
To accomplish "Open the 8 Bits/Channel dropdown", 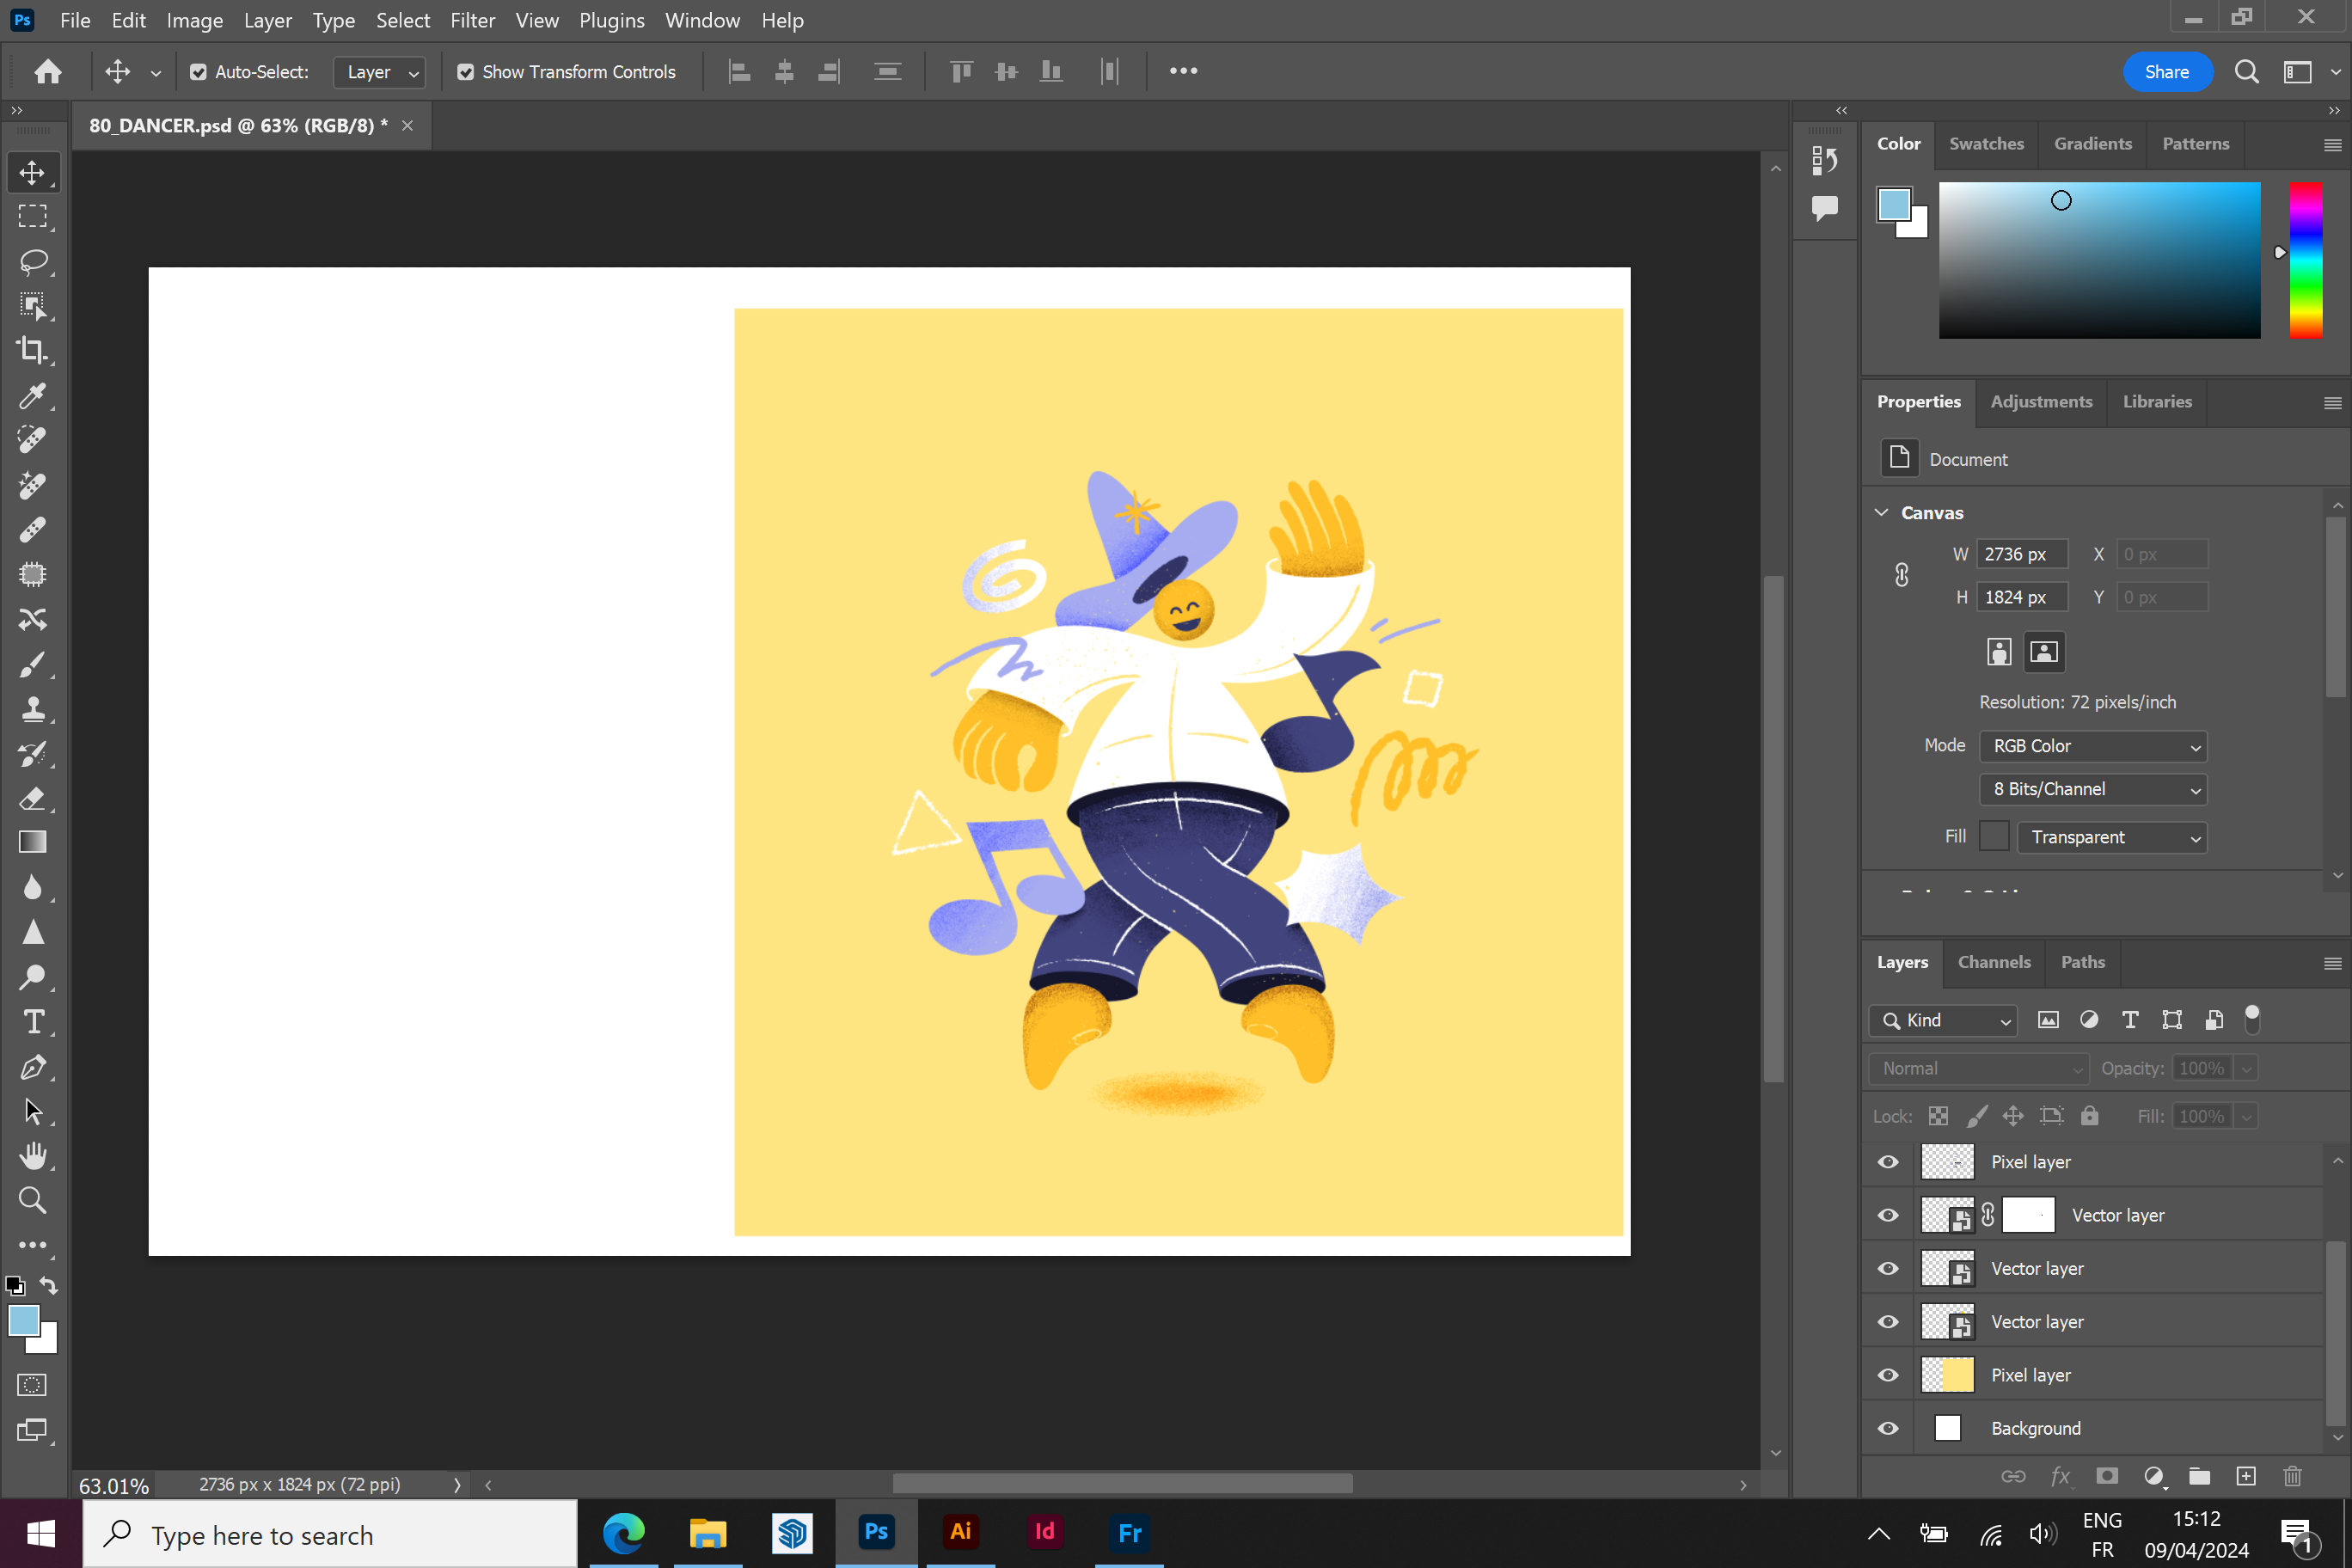I will point(2093,789).
